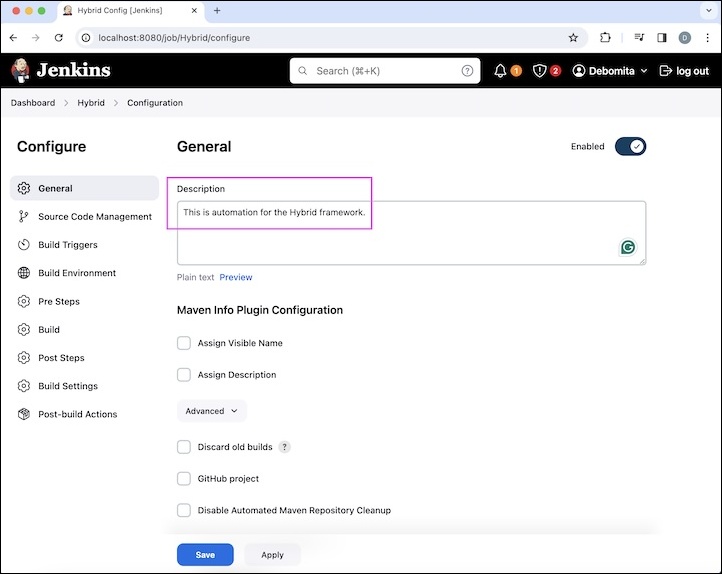Check the Assign Visible Name checkbox

point(184,343)
